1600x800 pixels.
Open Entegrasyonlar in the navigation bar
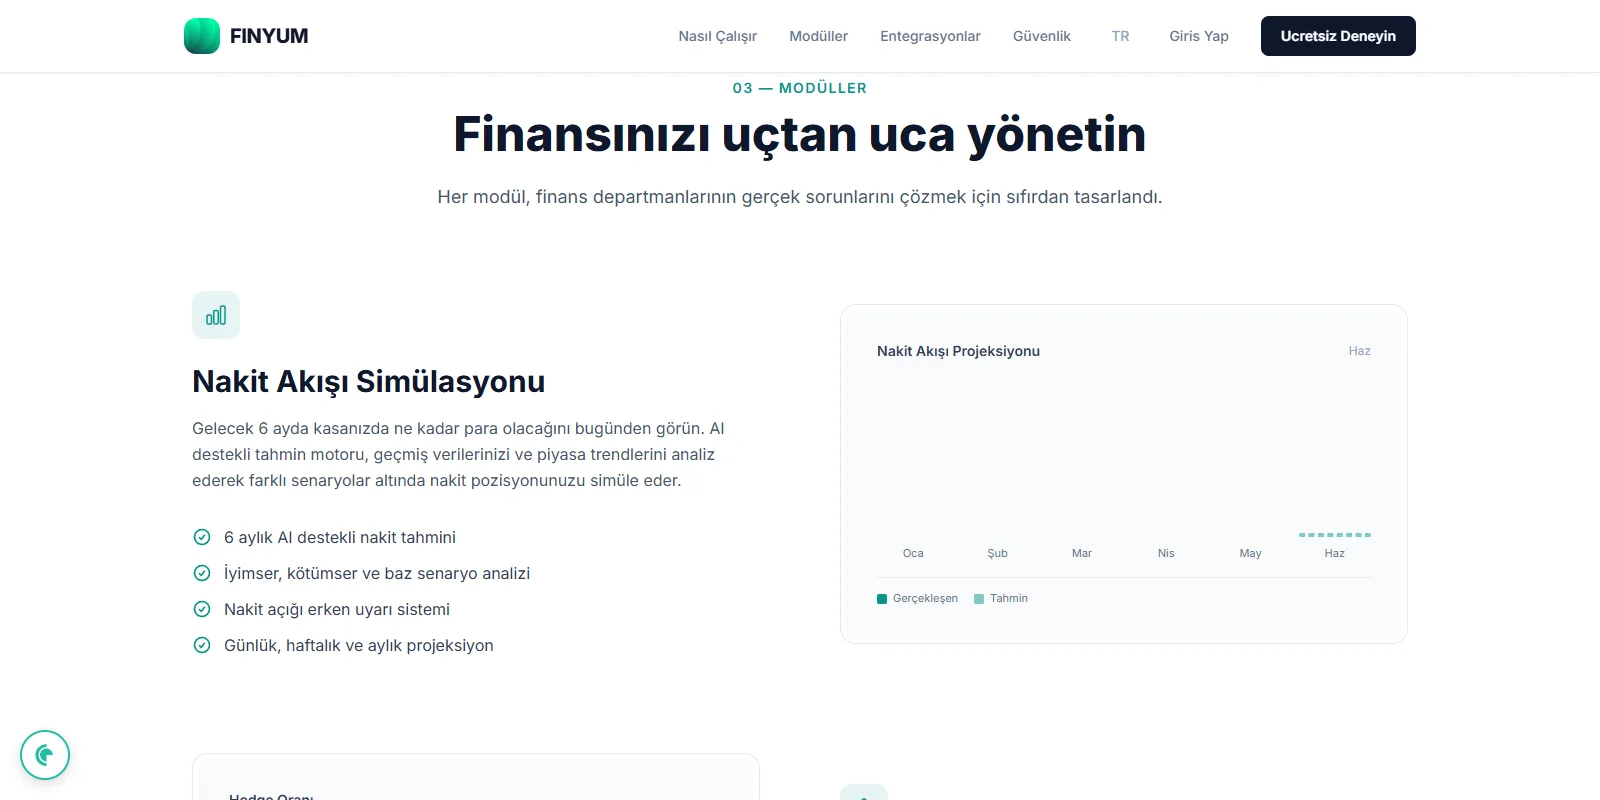point(930,36)
